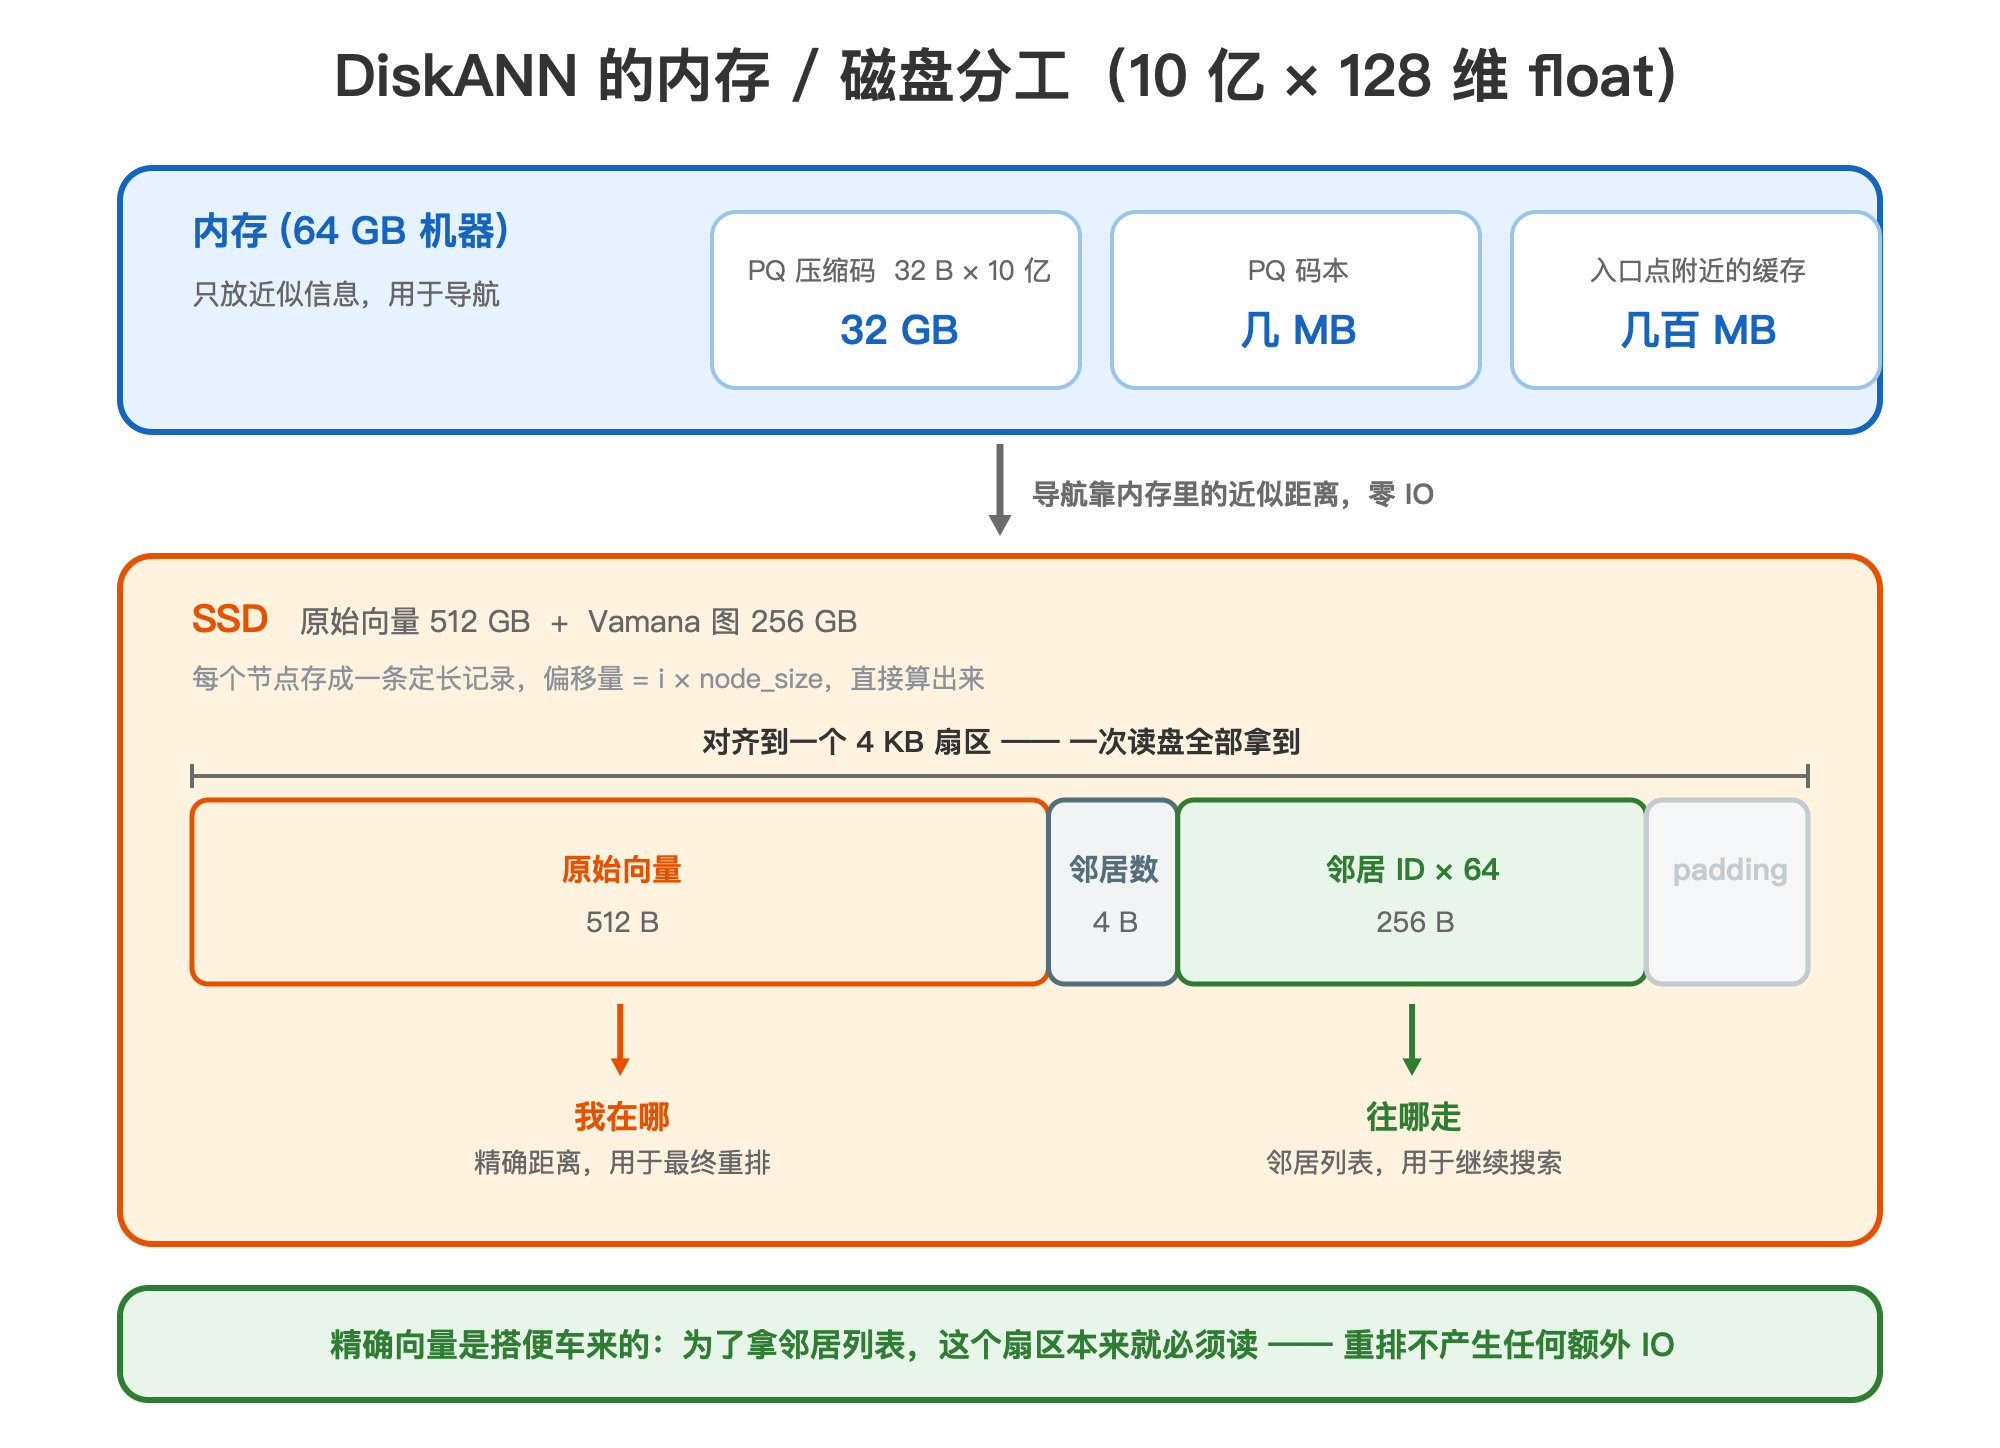2000x1448 pixels.
Task: Select the green '邻居 ID × 64' label
Action: tap(1412, 870)
